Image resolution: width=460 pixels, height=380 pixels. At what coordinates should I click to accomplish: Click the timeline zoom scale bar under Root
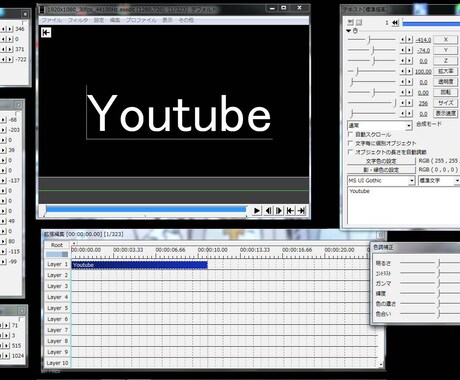(57, 254)
